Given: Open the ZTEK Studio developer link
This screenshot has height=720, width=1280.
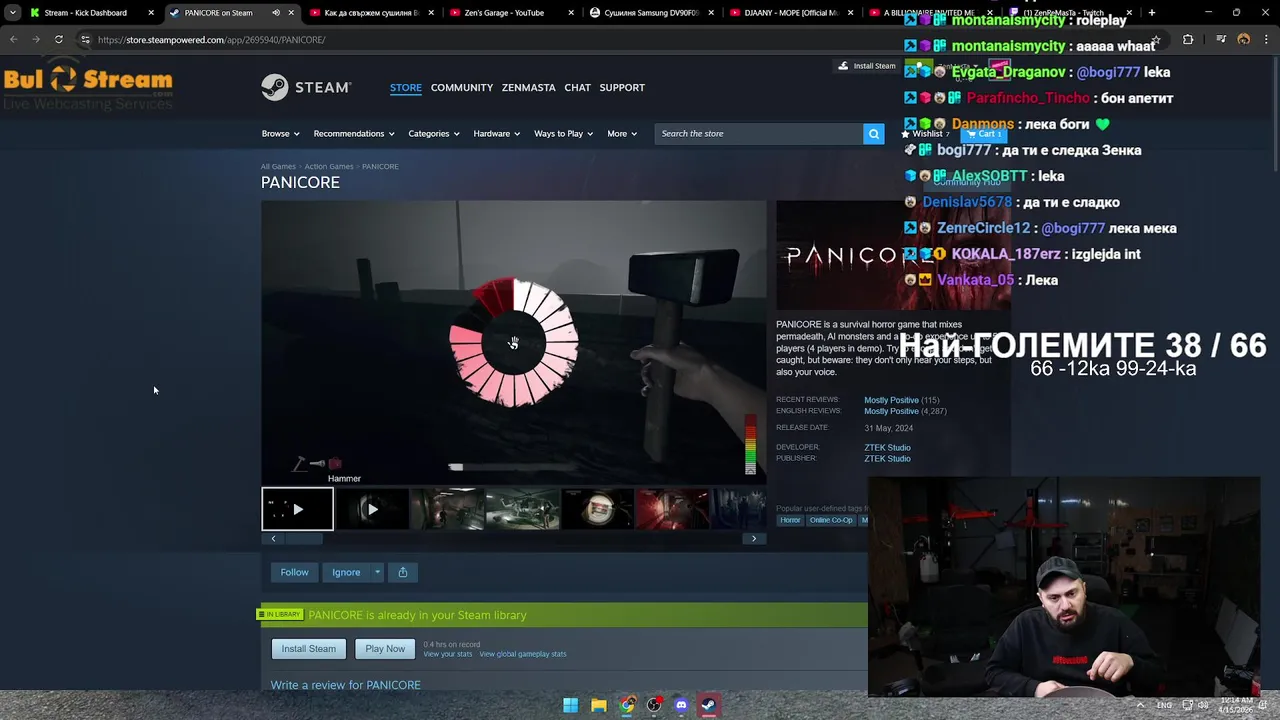Looking at the screenshot, I should (x=887, y=447).
